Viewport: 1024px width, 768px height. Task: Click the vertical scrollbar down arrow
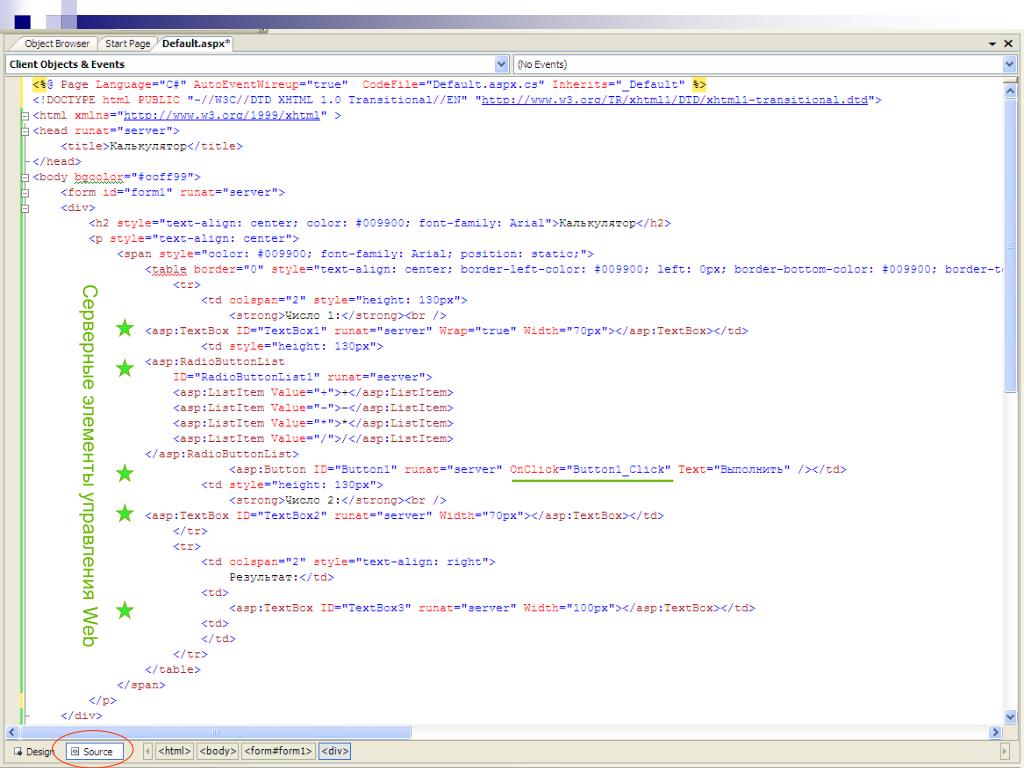pos(1010,717)
